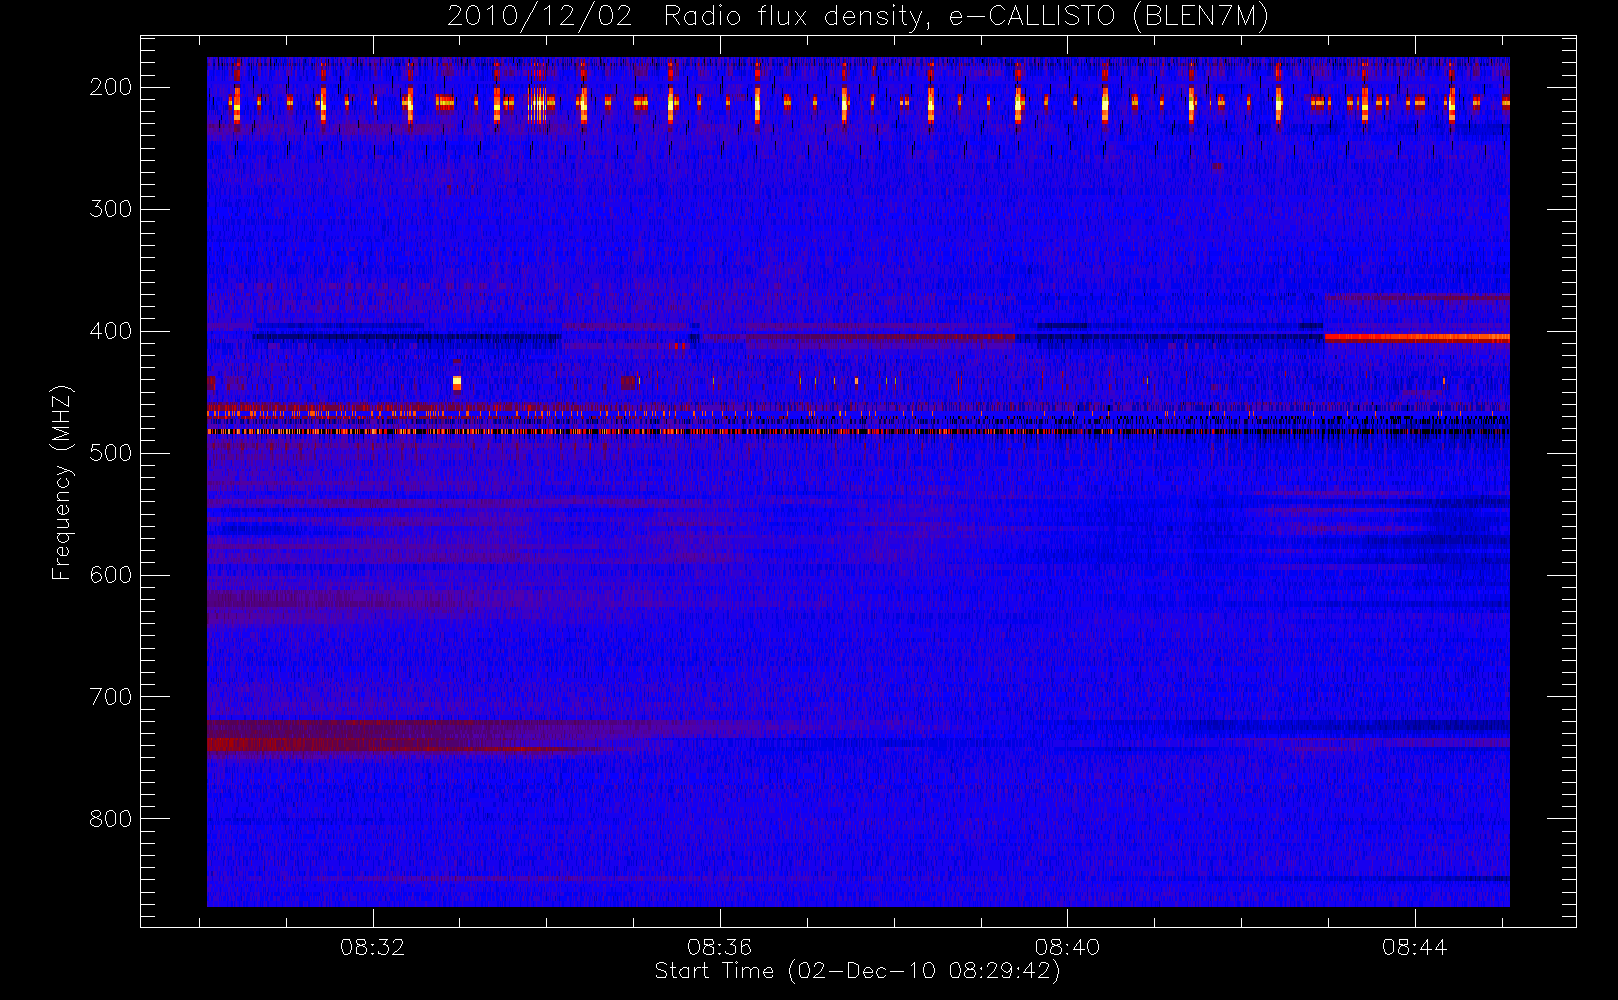Click the 08:36 time tick label
This screenshot has width=1618, height=1000.
click(x=720, y=947)
